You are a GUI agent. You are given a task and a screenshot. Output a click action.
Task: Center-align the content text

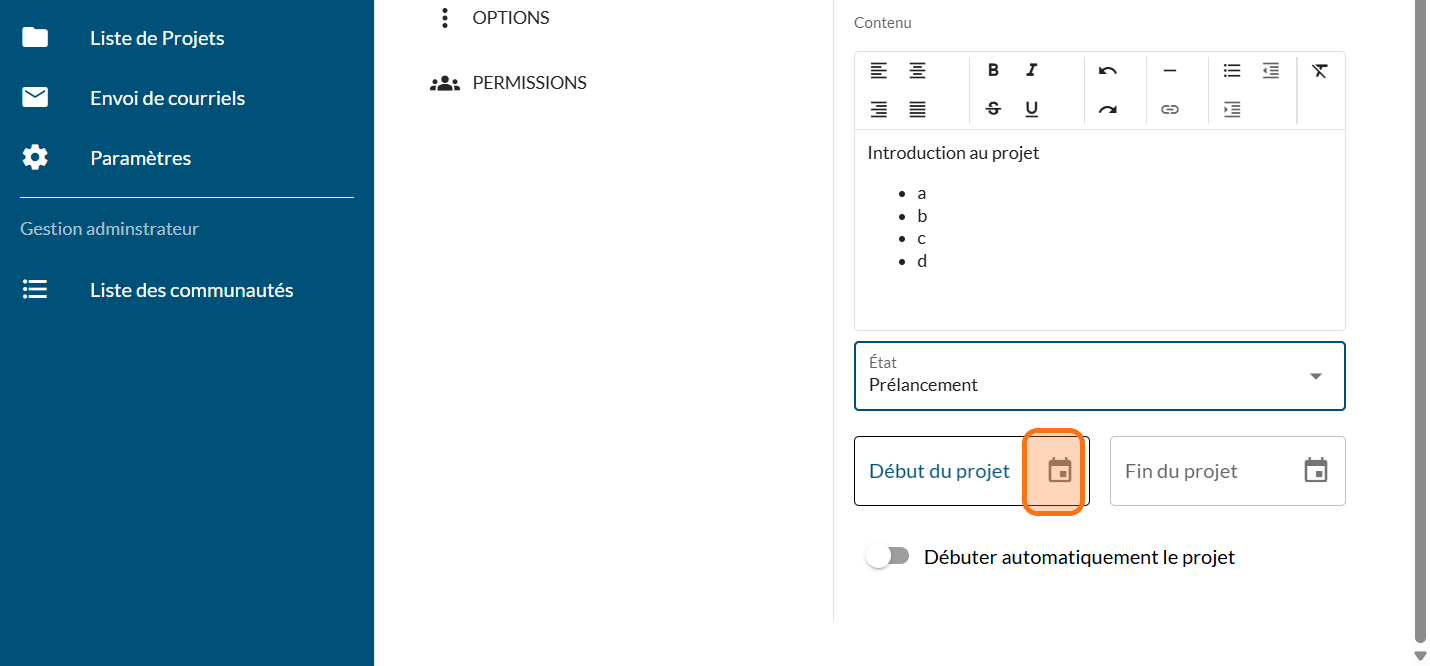tap(917, 70)
